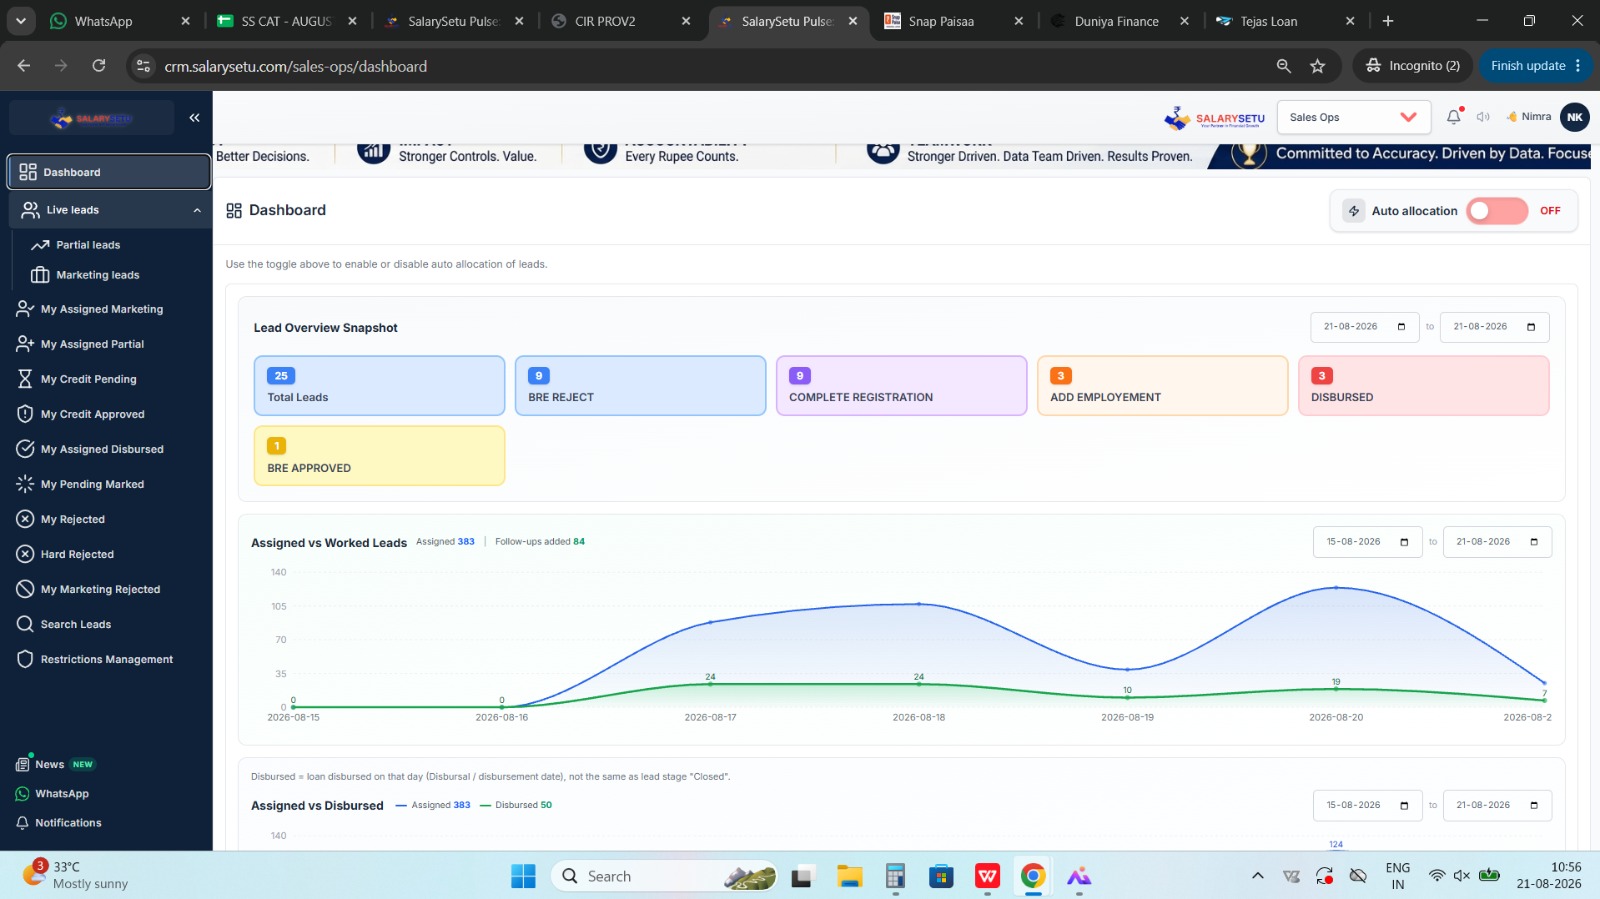The width and height of the screenshot is (1600, 899).
Task: Switch to the Tejas Loan tab
Action: point(1286,21)
